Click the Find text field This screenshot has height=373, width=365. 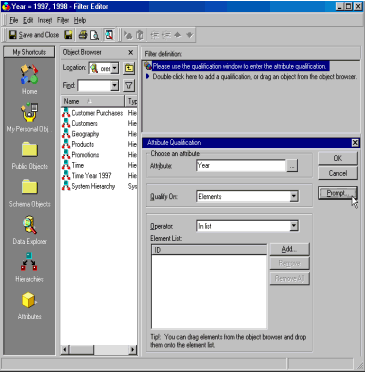pyautogui.click(x=94, y=86)
